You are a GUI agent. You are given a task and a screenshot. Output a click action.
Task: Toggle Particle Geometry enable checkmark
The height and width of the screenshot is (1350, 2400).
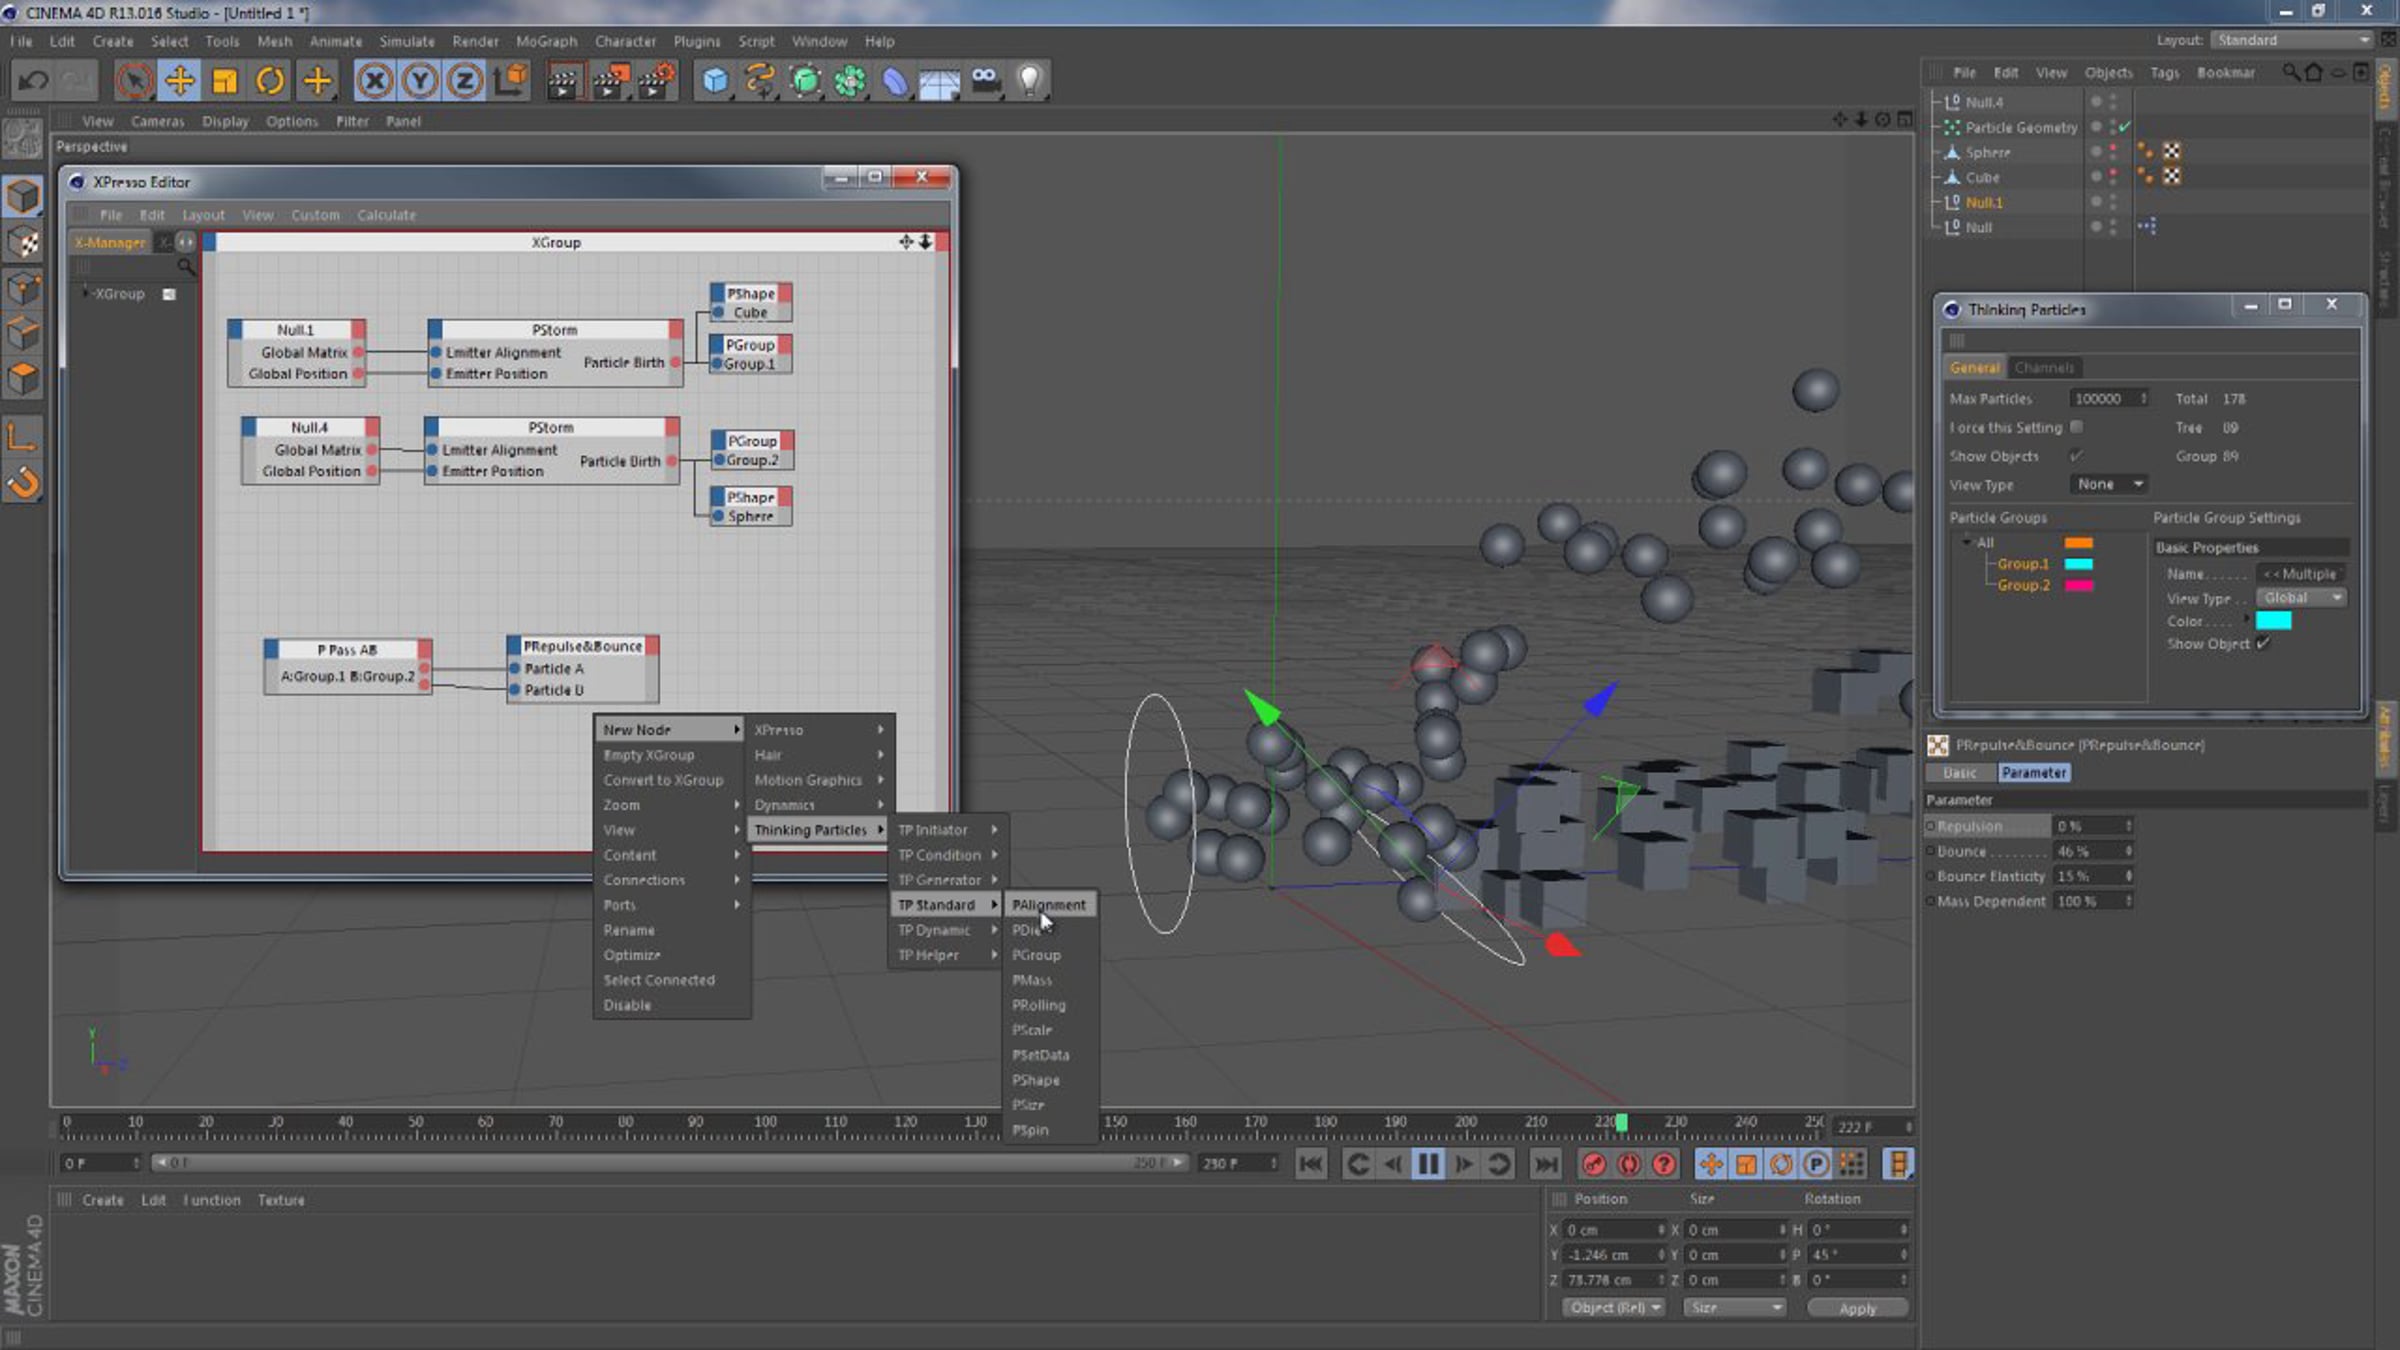2123,127
